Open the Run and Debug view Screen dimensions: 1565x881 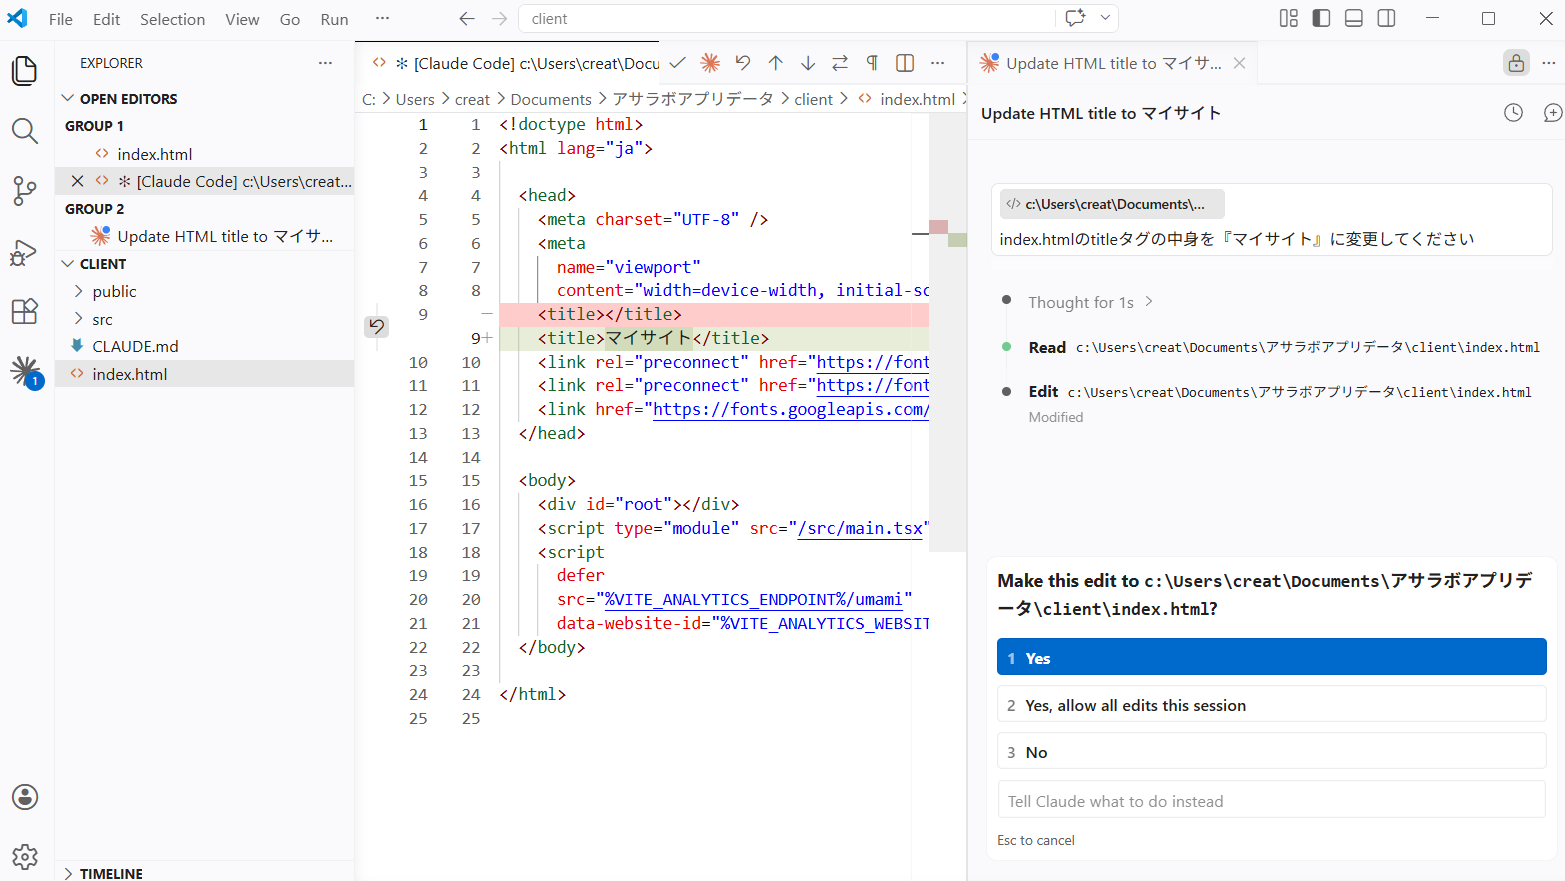pyautogui.click(x=24, y=251)
